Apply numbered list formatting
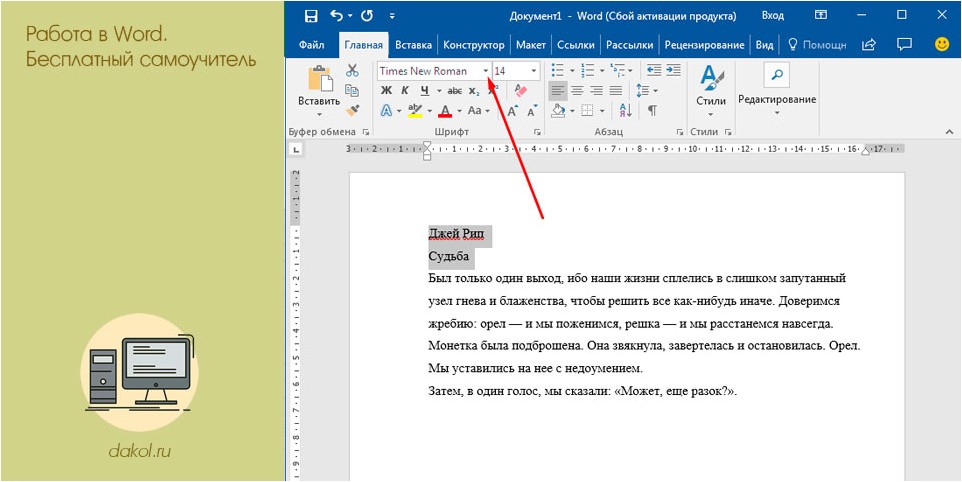Screen dimensions: 962x482 click(587, 71)
